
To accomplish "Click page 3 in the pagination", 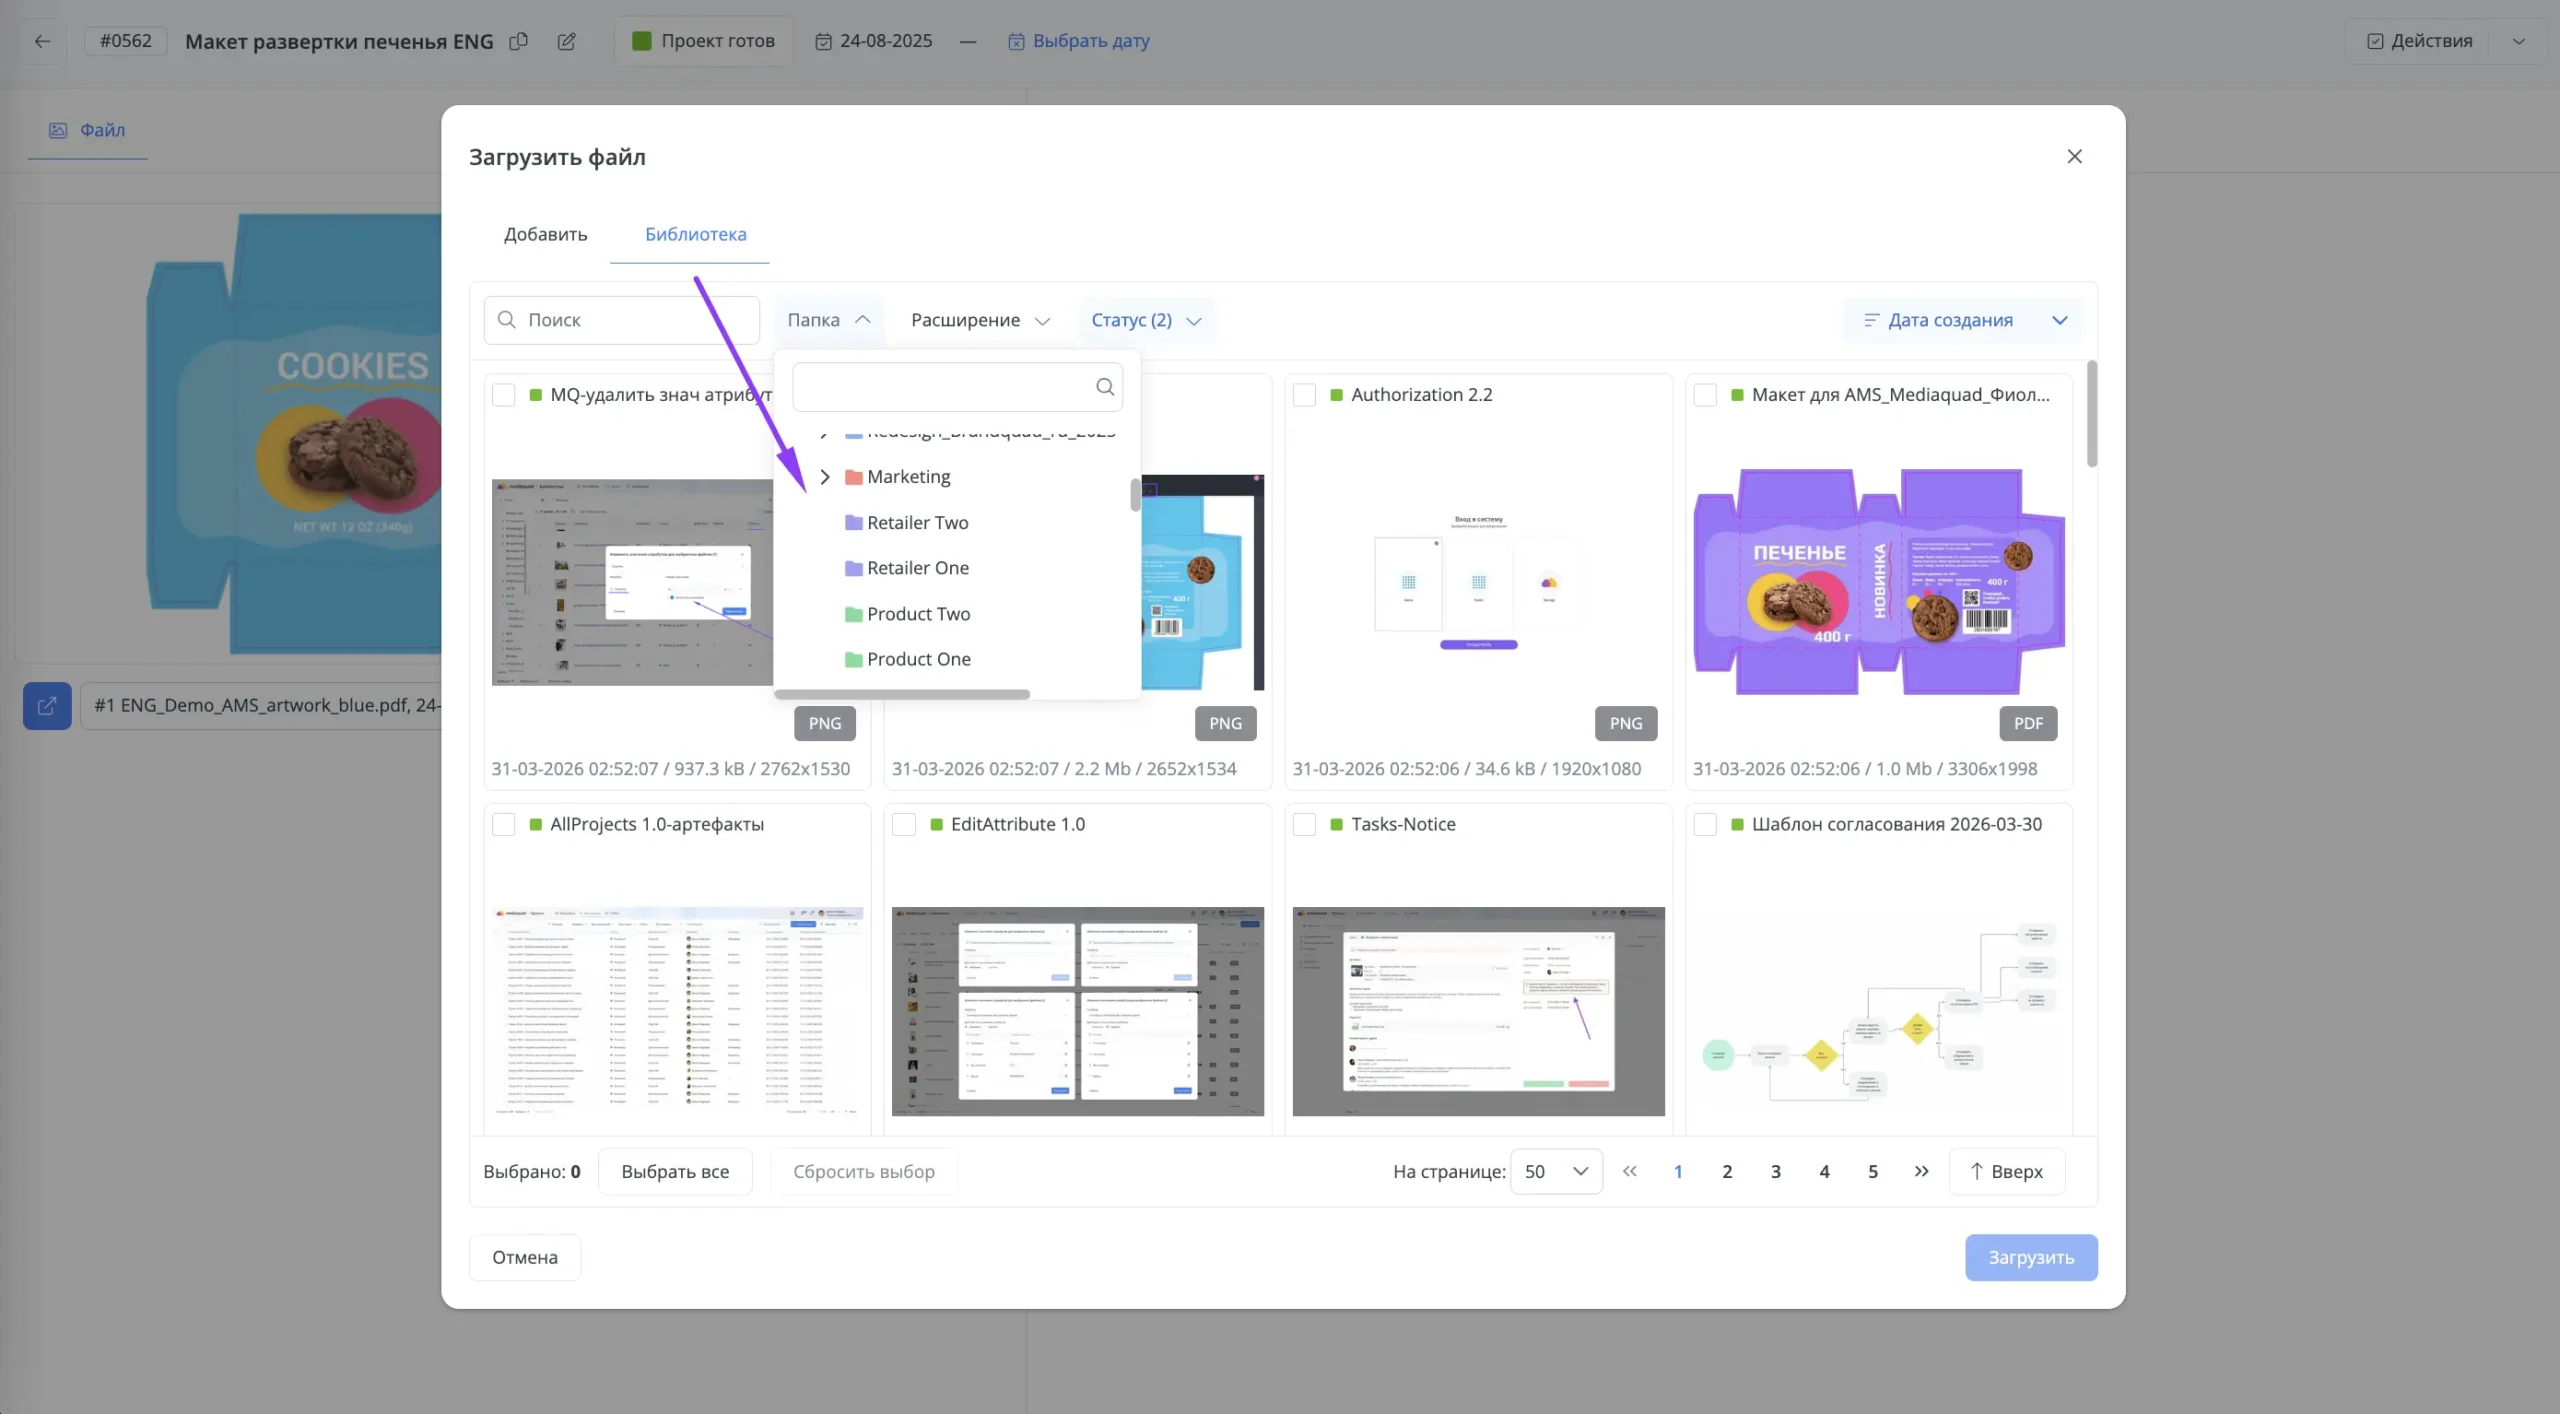I will point(1775,1171).
